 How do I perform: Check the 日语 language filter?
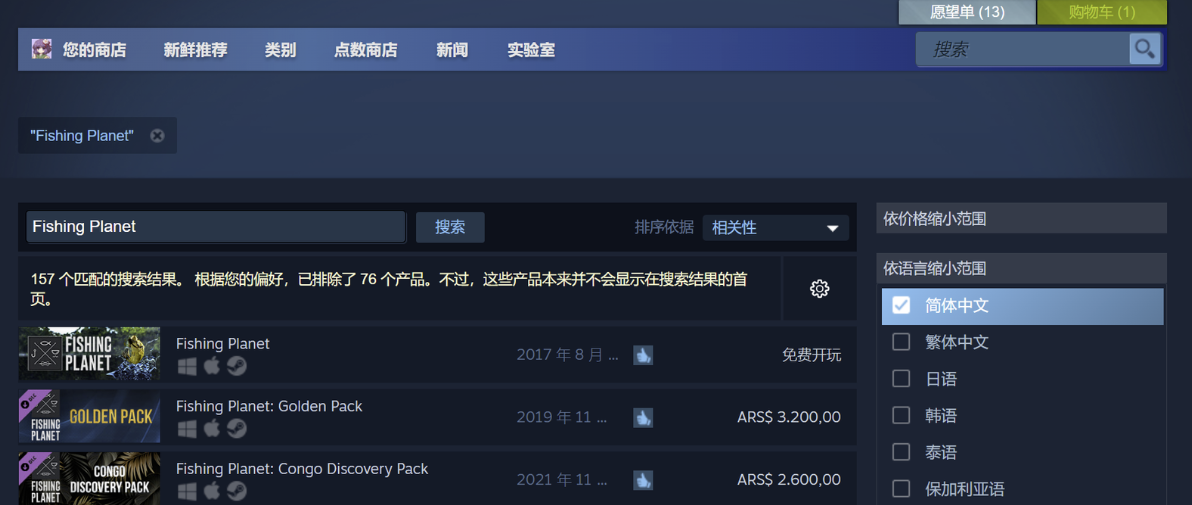901,379
